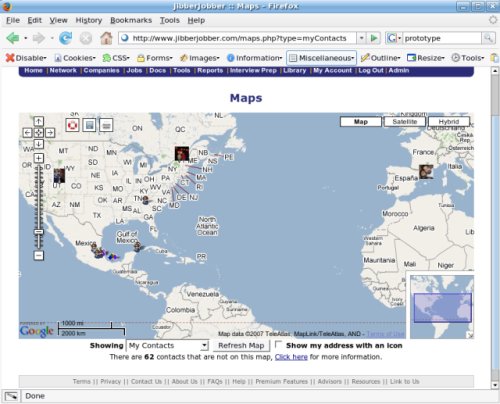
Task: Click the contact photo marker over Utah
Action: coord(59,175)
